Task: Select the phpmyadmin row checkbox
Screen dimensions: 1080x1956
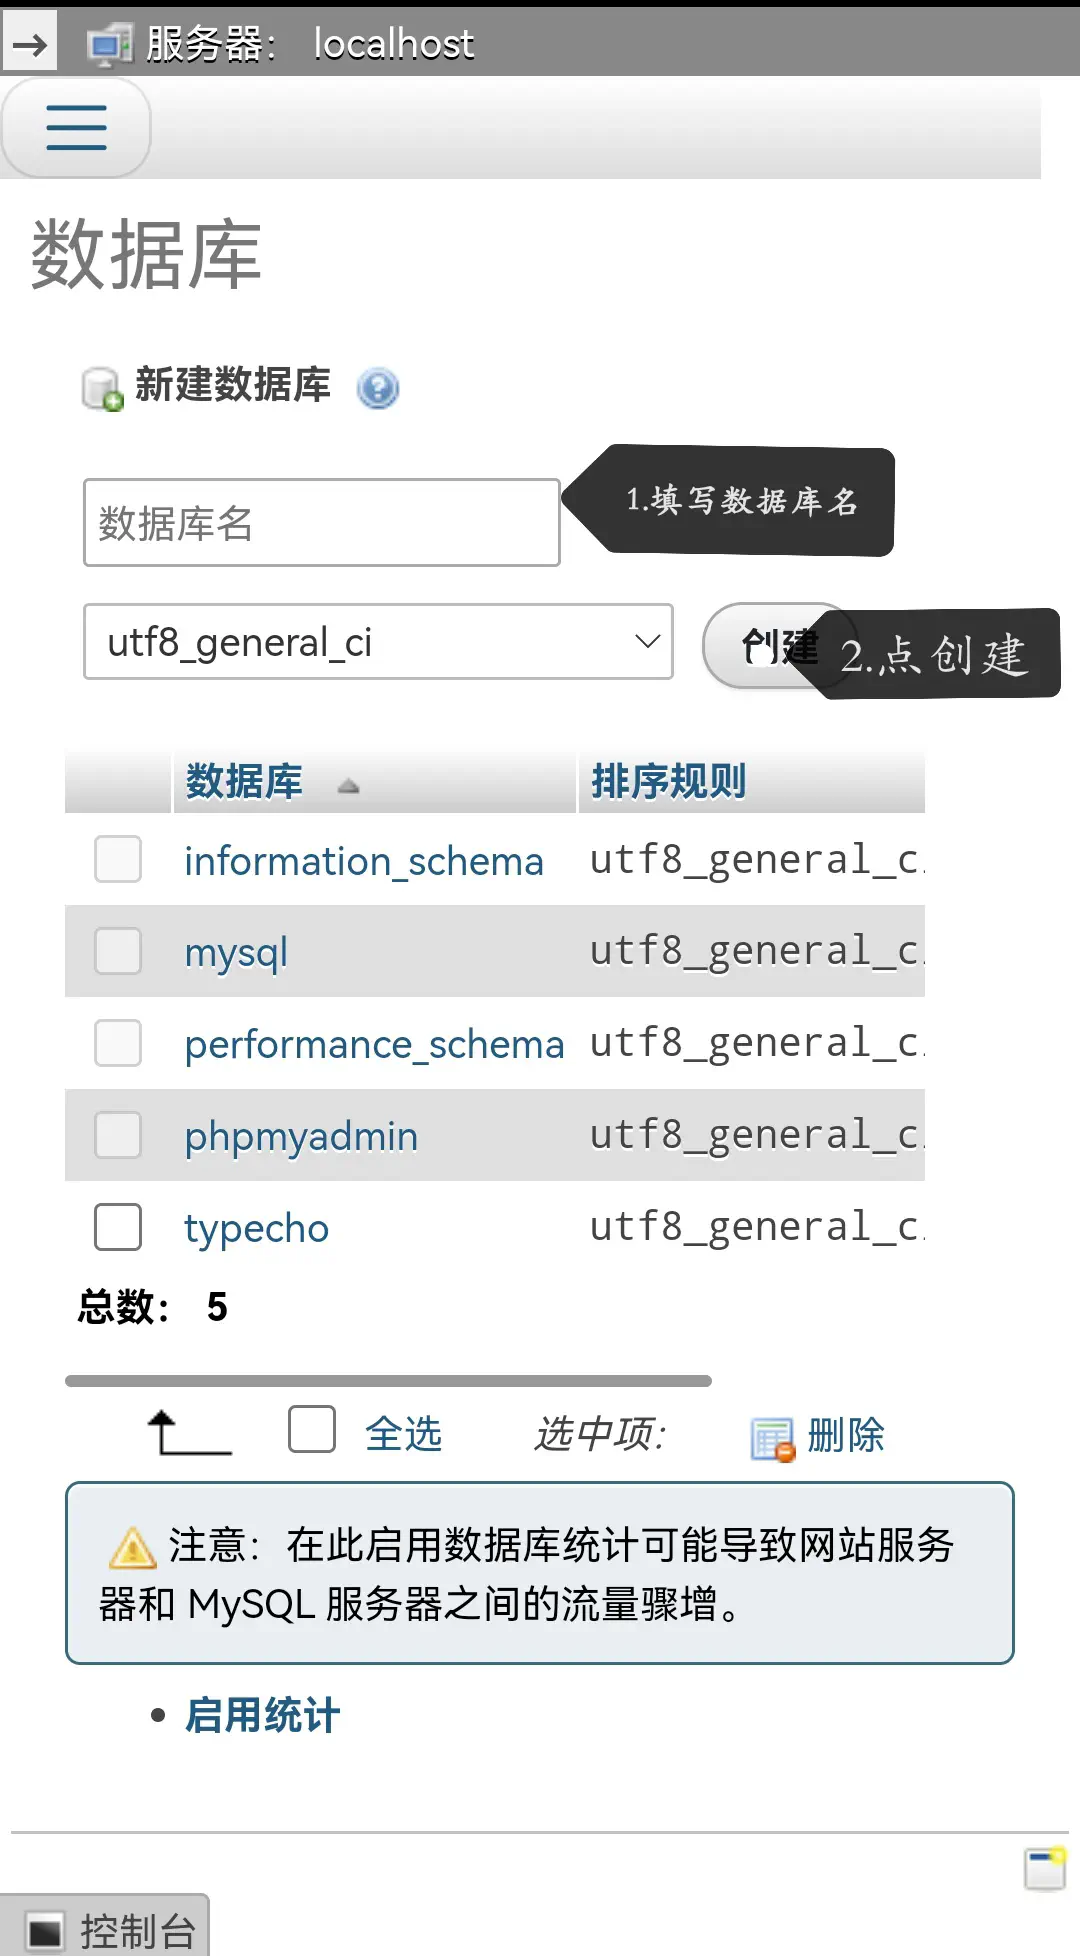Action: pyautogui.click(x=118, y=1135)
